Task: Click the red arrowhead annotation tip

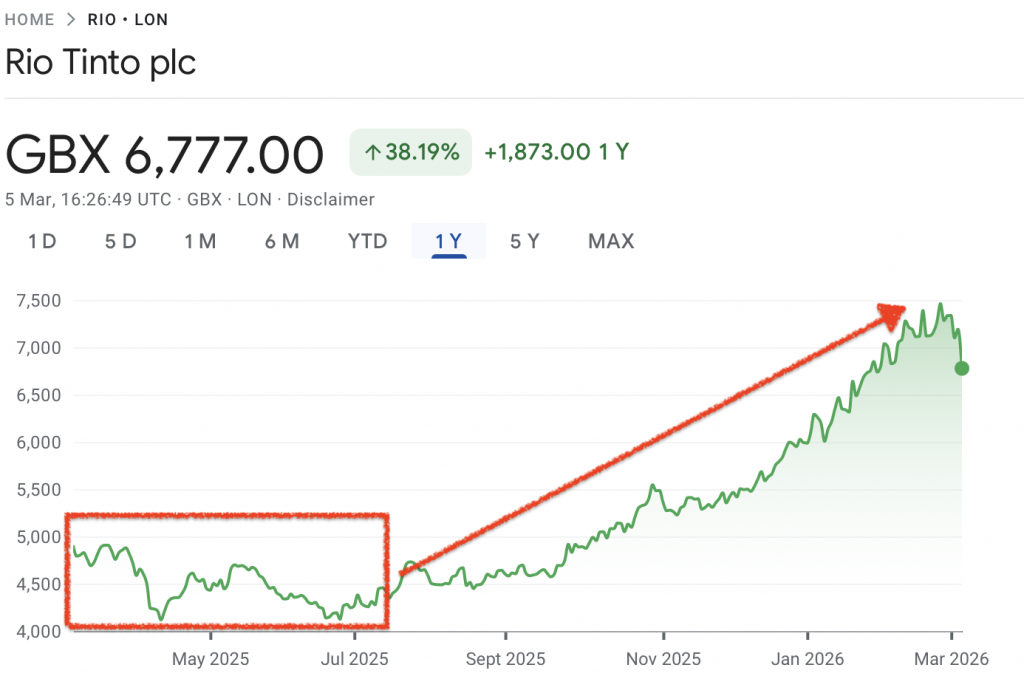Action: [x=892, y=313]
